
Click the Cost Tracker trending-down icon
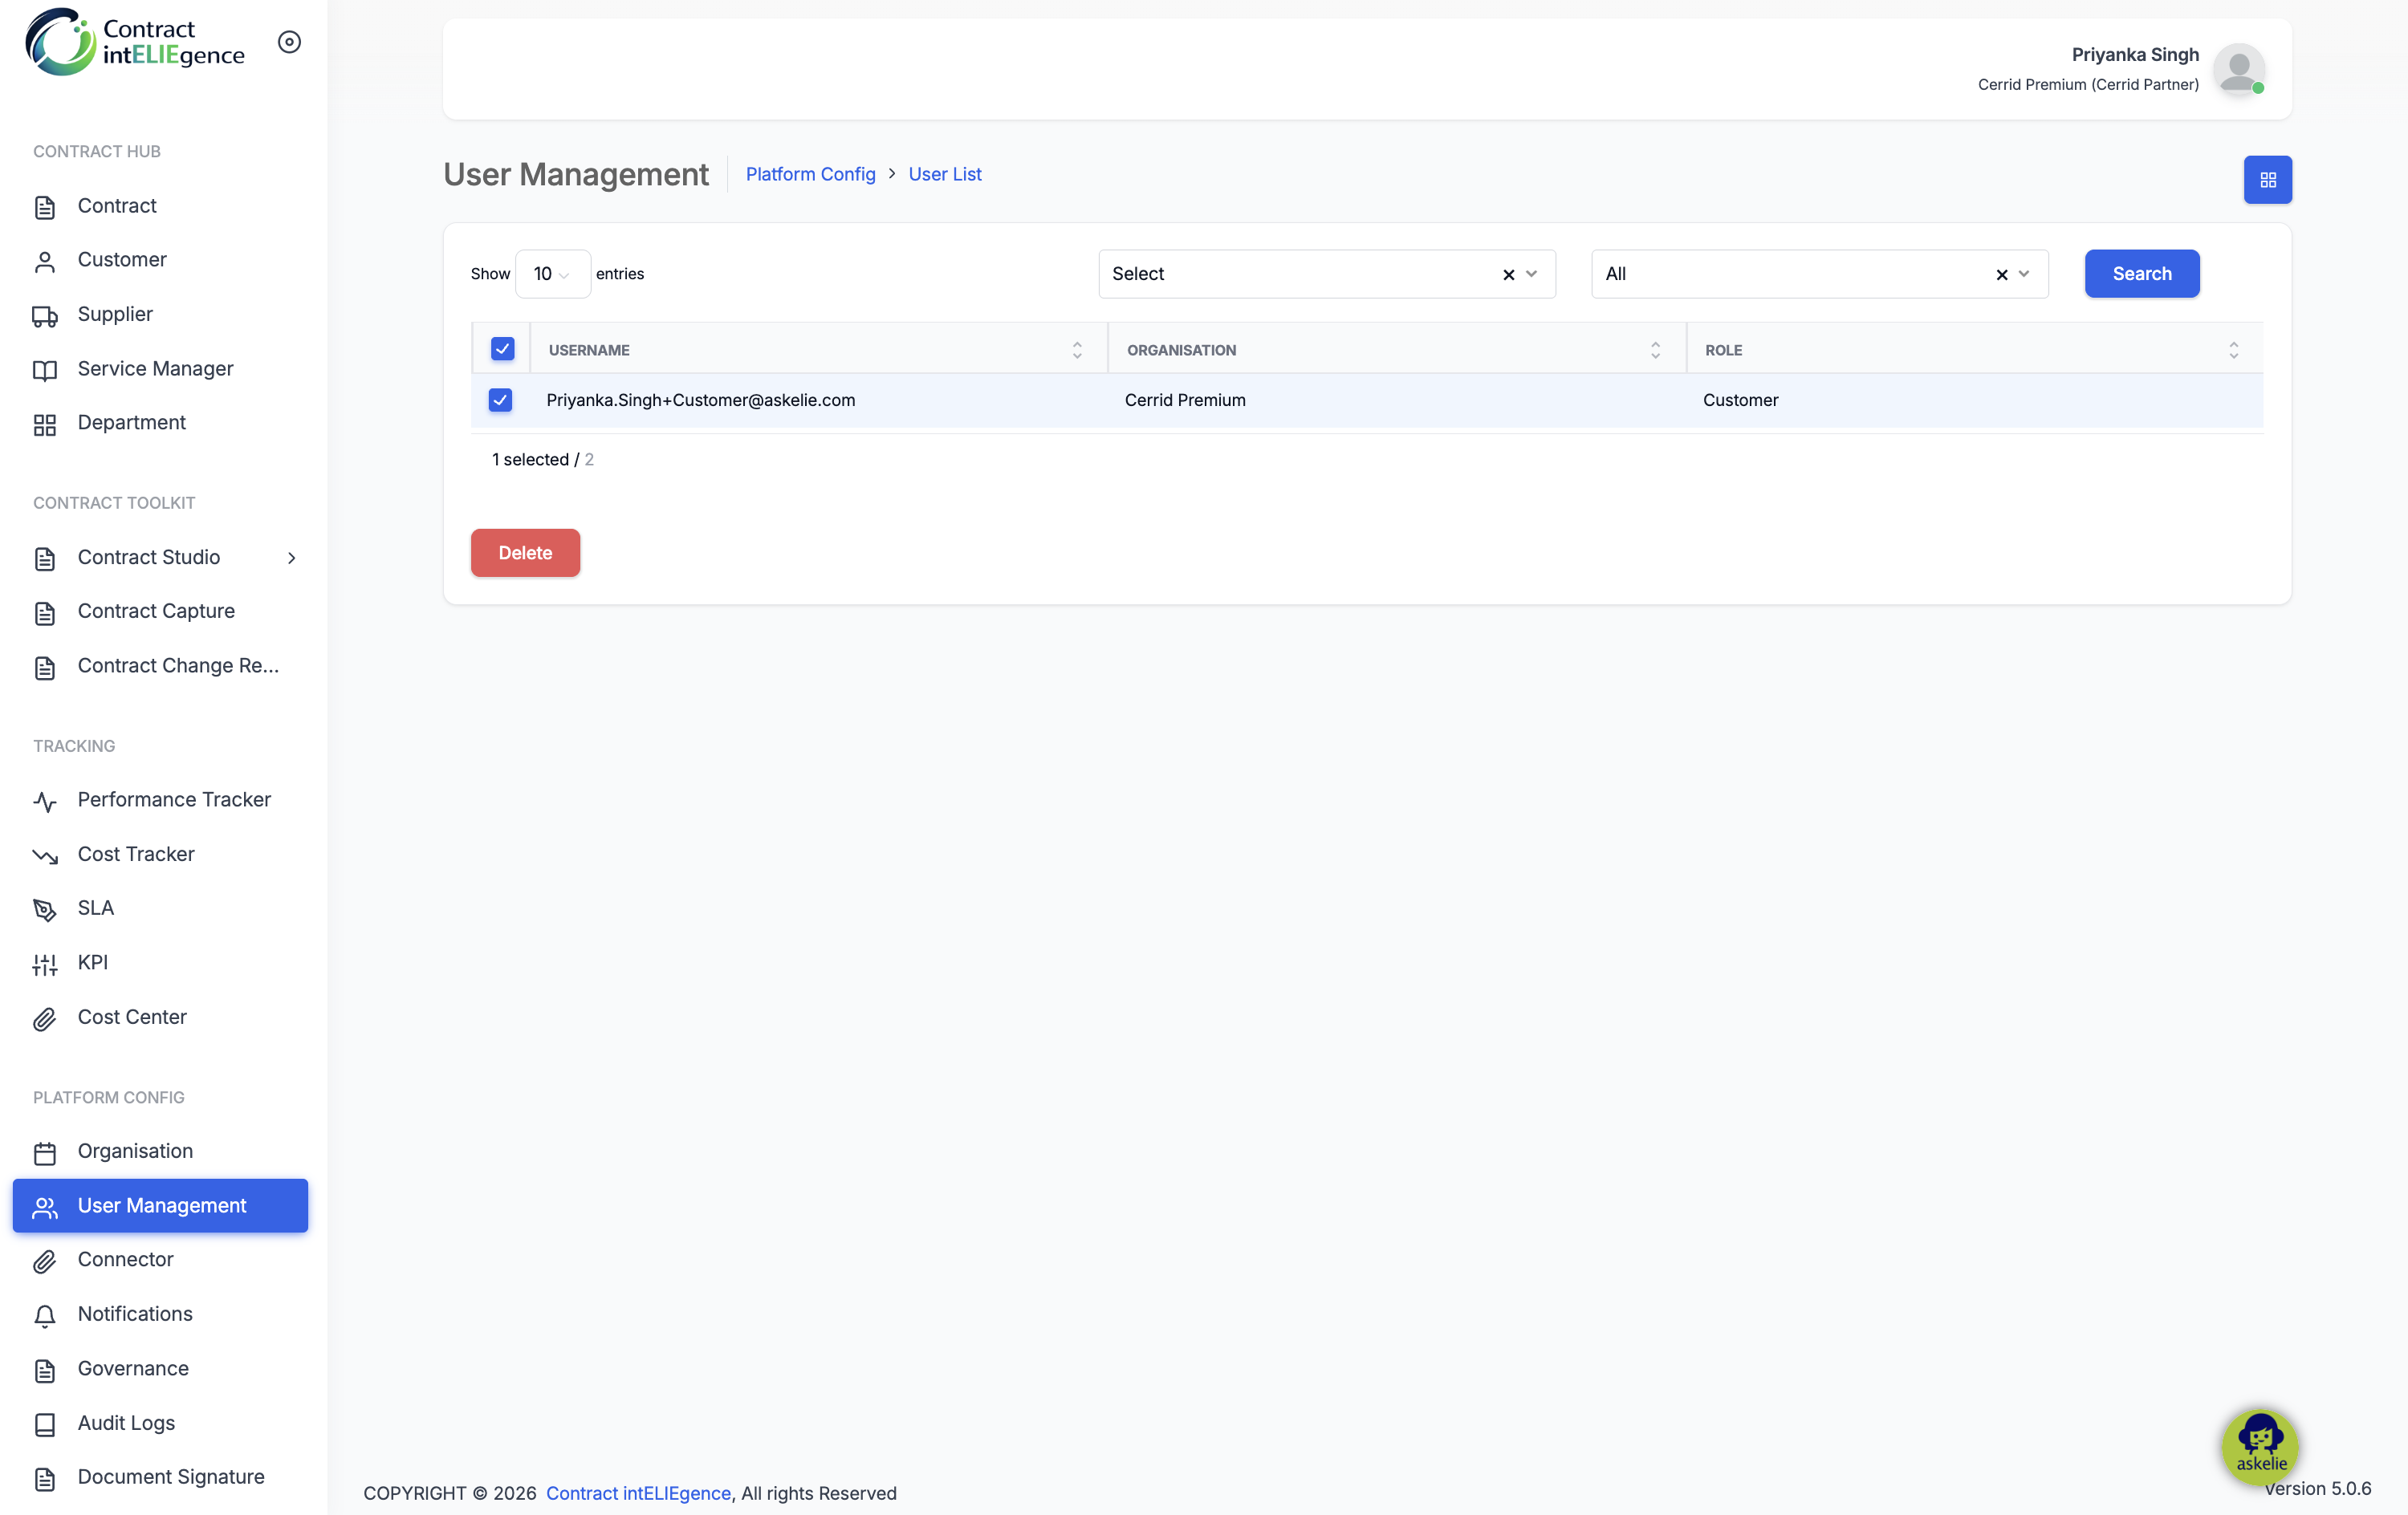pos(45,856)
